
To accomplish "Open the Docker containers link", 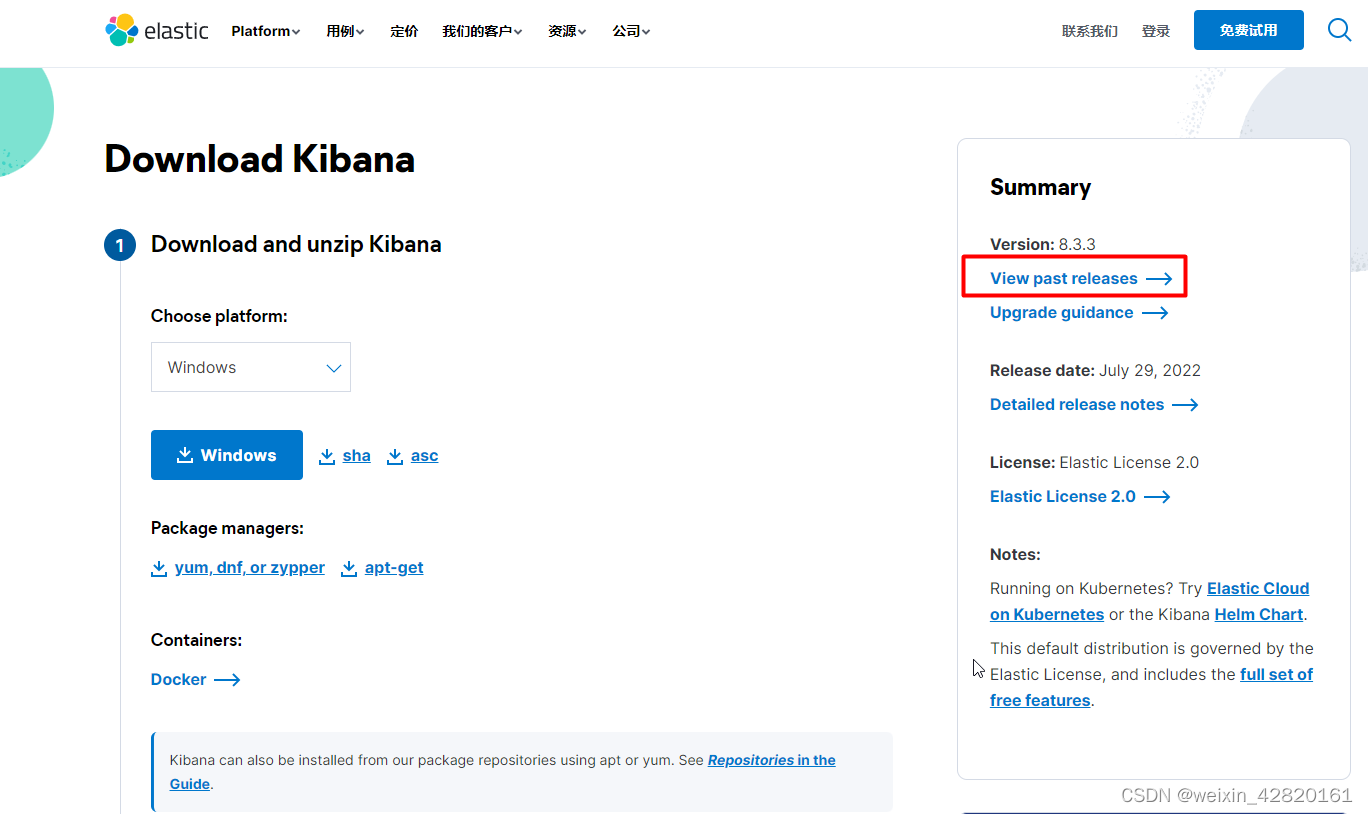I will [179, 680].
